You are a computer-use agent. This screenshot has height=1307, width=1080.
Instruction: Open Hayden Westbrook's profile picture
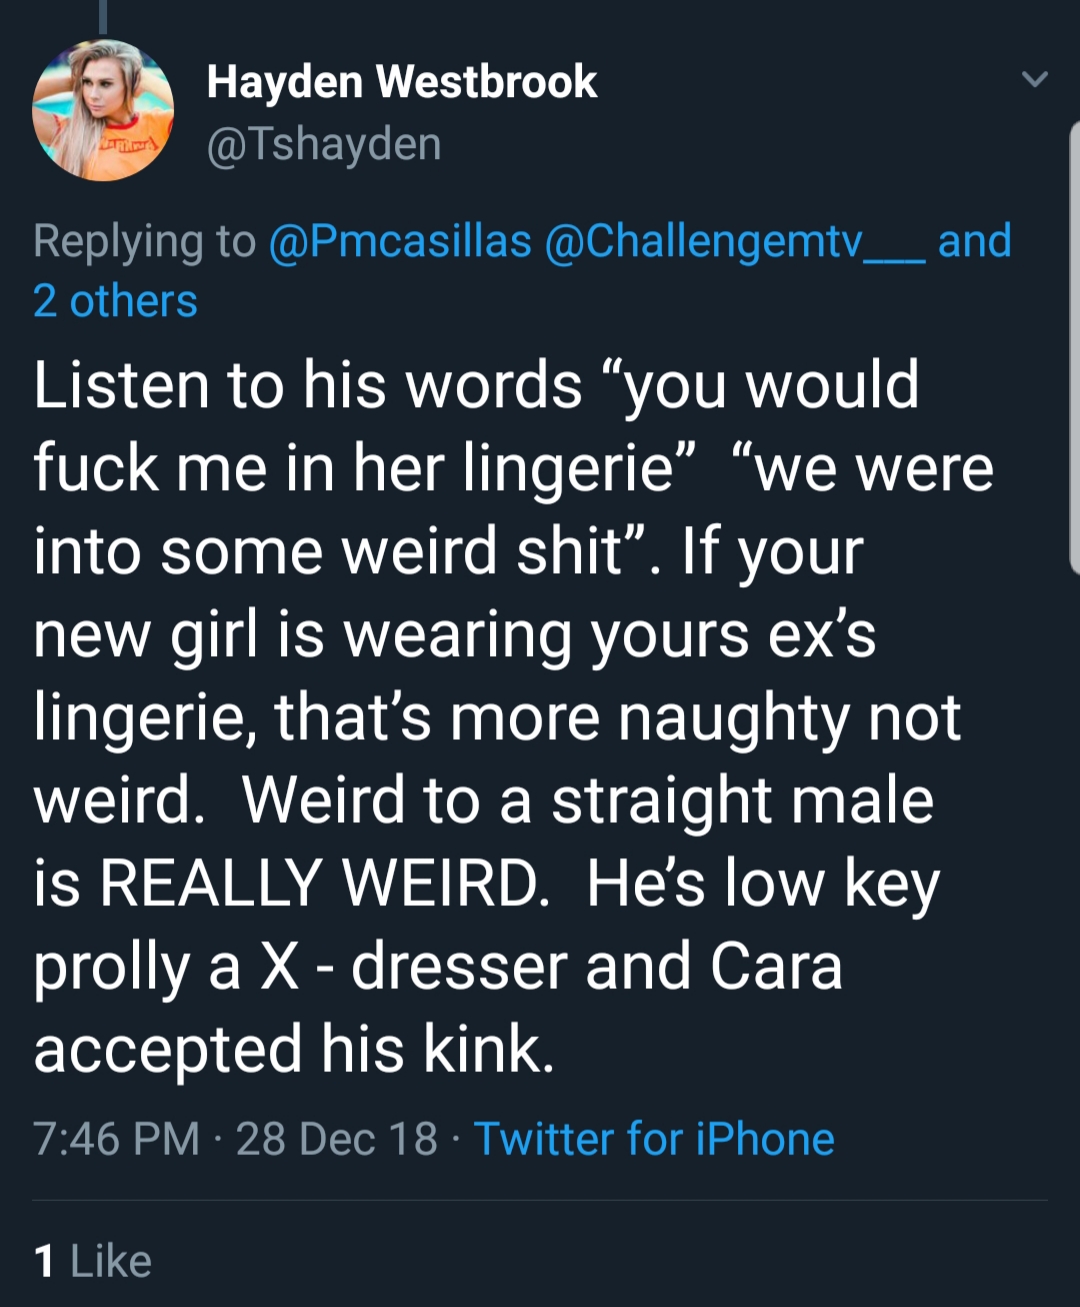[x=103, y=110]
